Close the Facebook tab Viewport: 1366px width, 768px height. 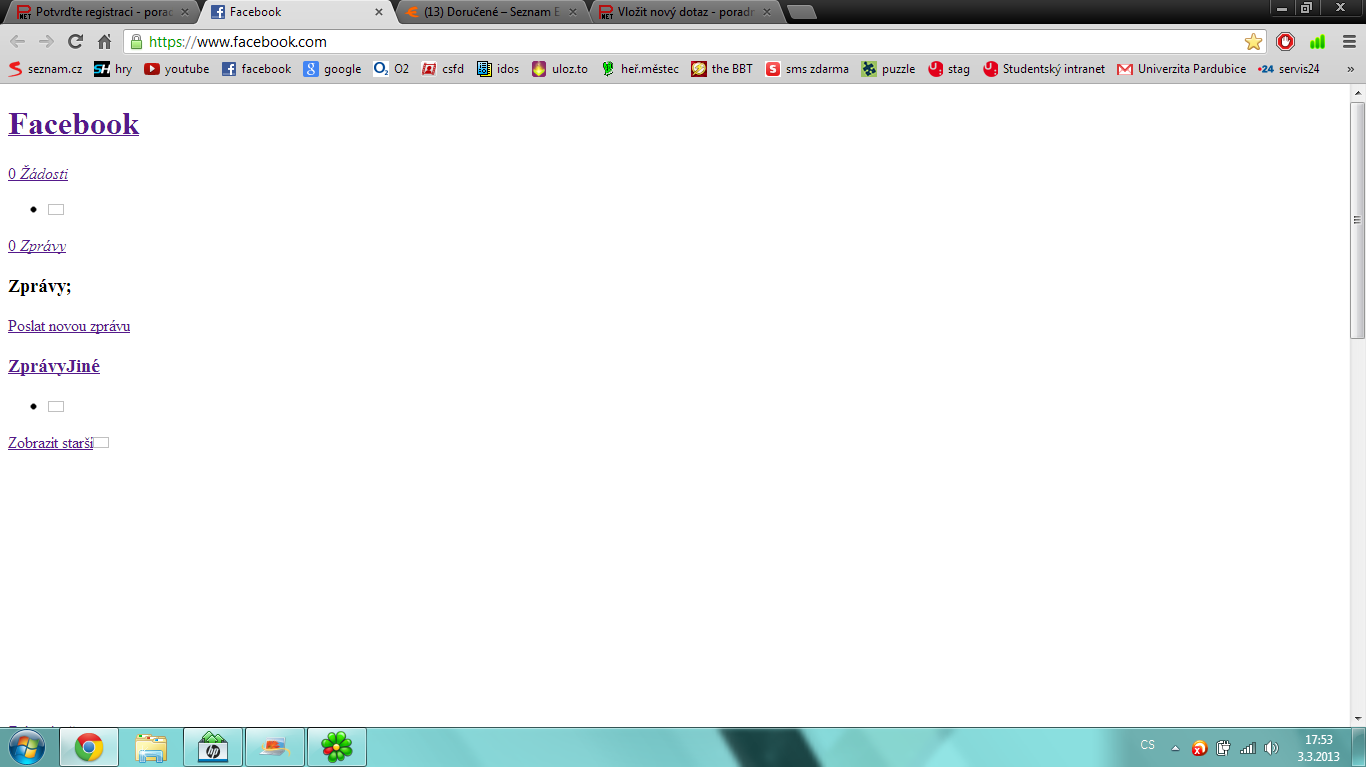379,12
